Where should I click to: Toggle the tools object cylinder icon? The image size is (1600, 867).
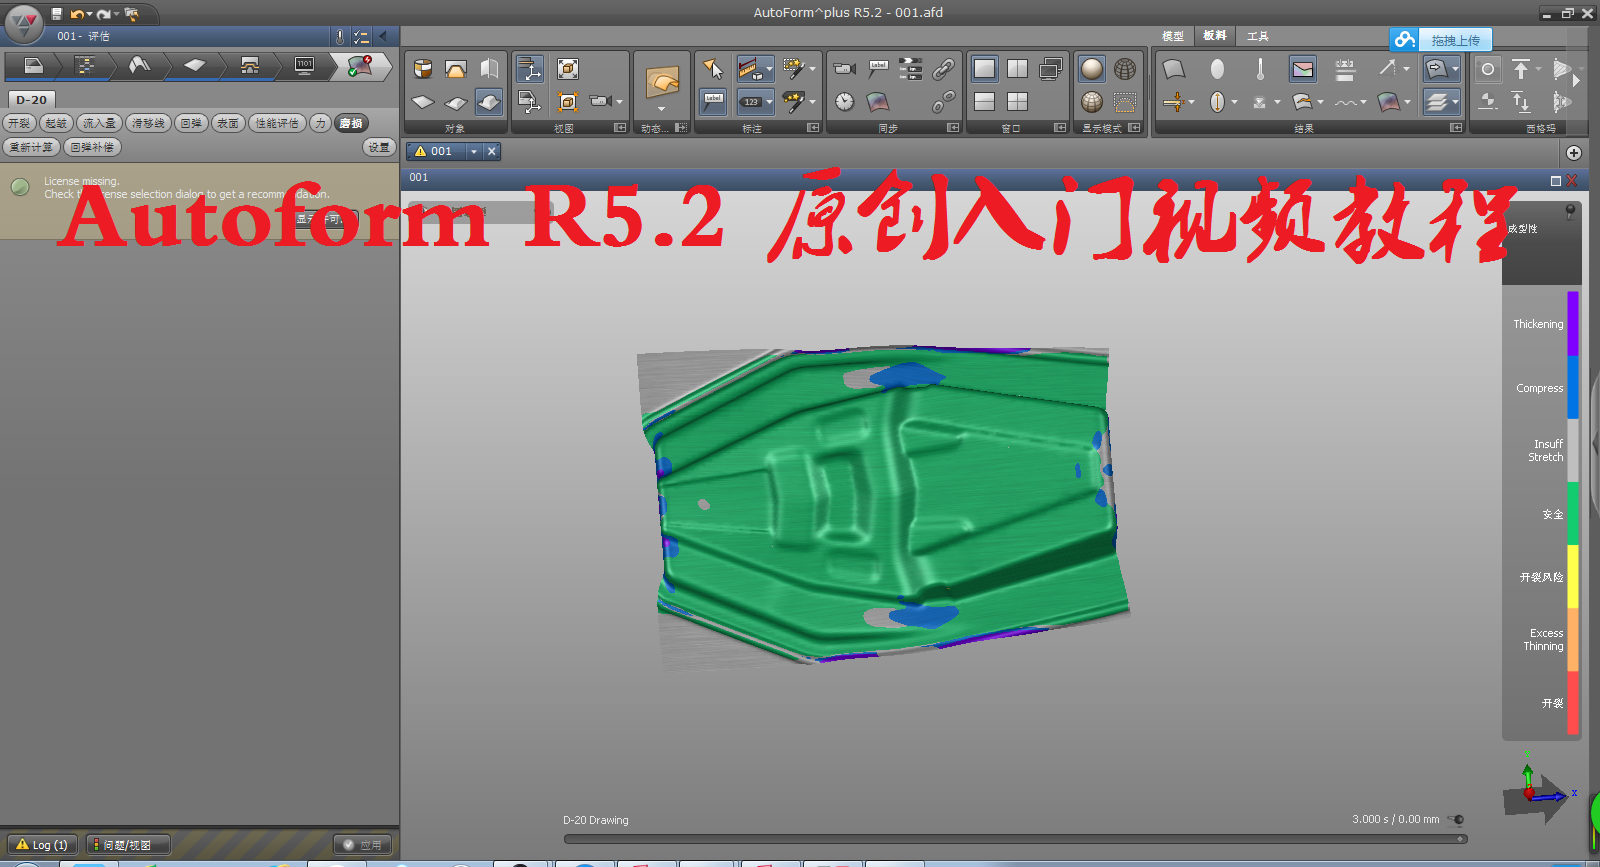(x=423, y=69)
